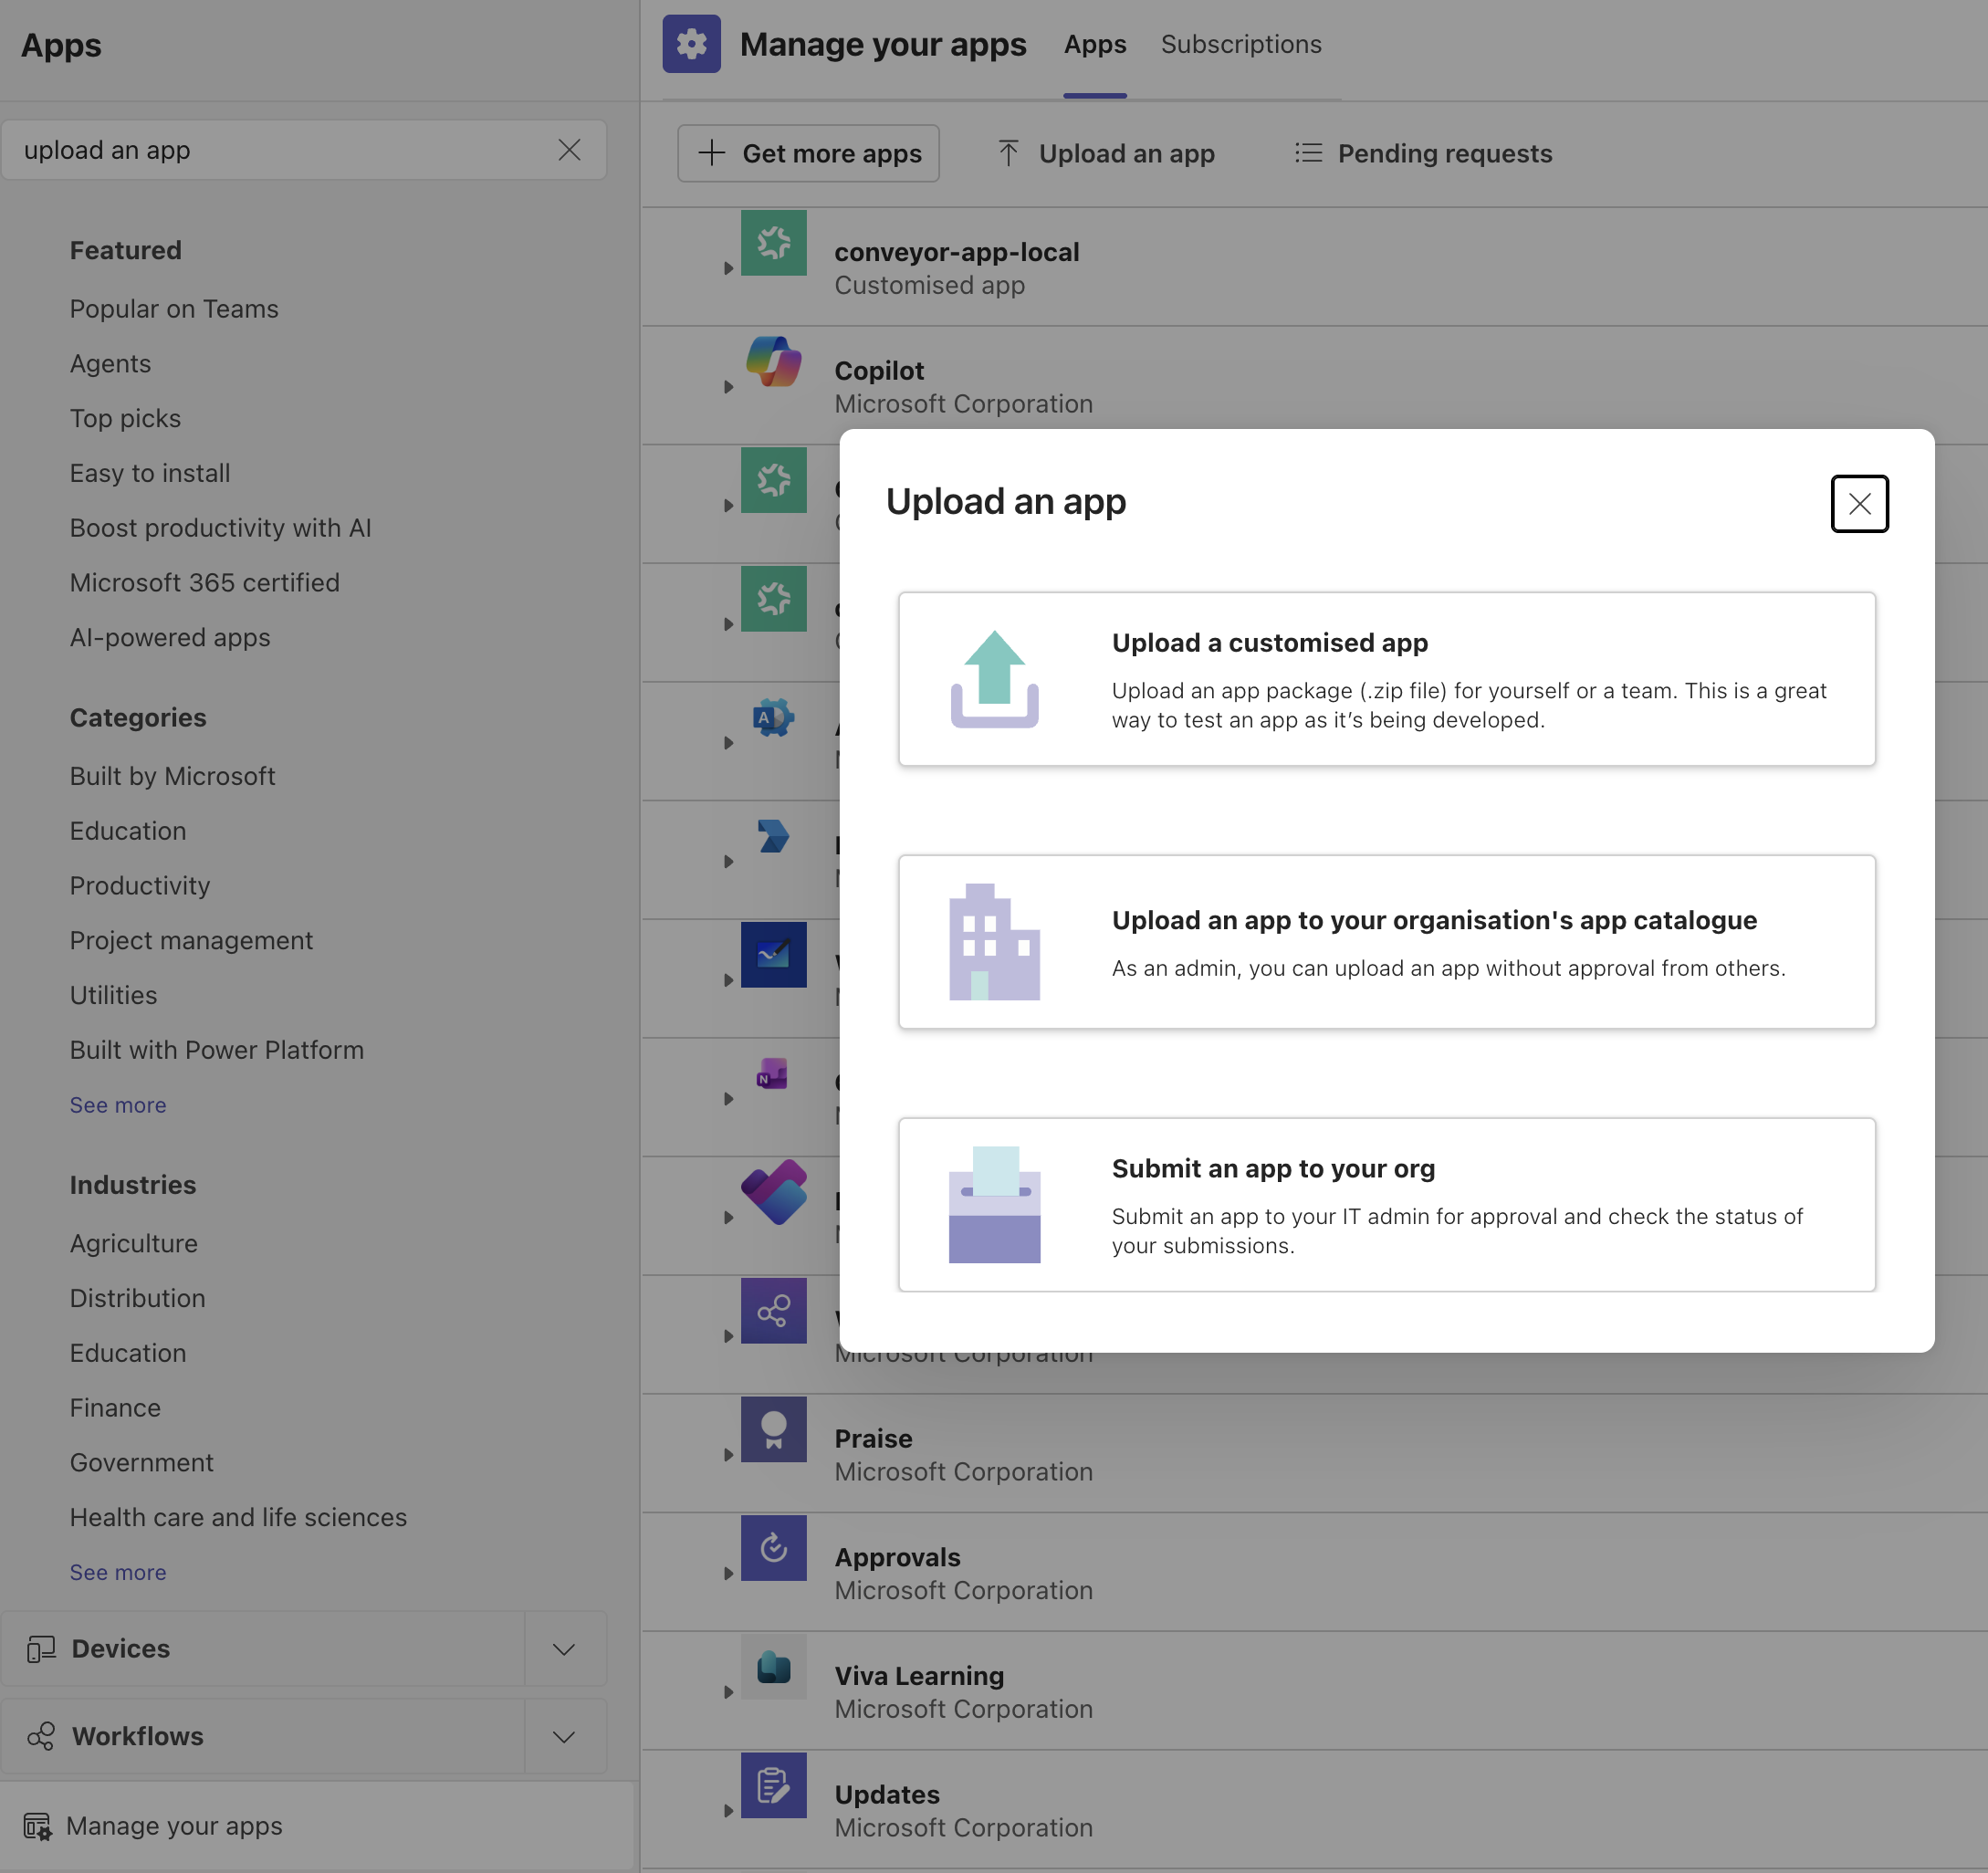Click Get more apps button

[808, 153]
